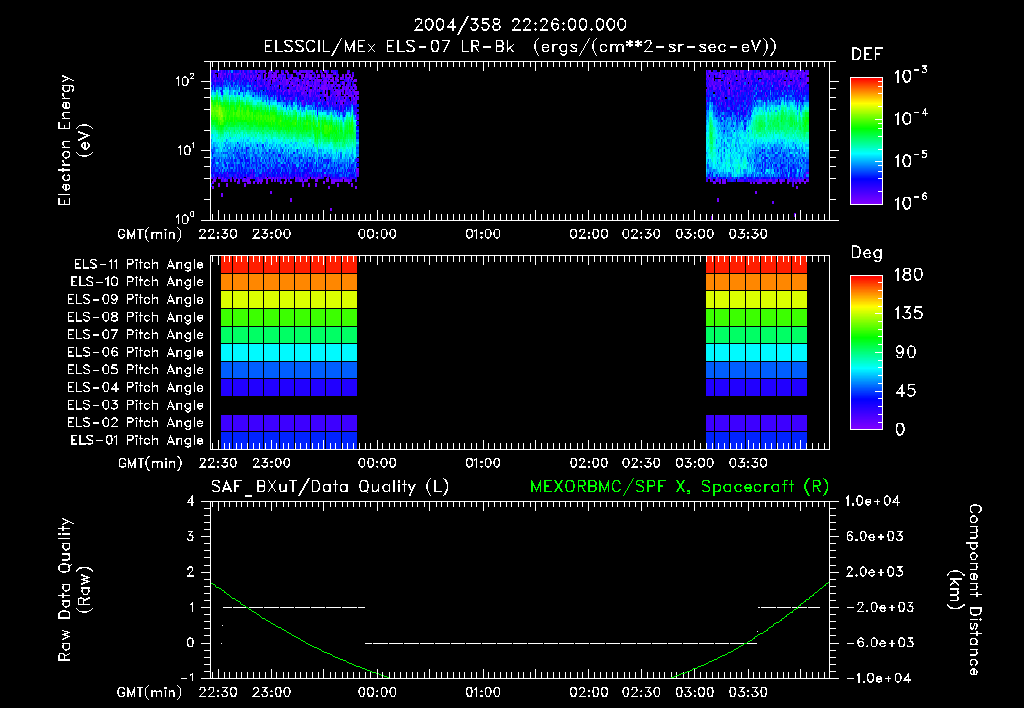Screen dimensions: 1024x708
Task: Click the Electron Energy (eV) axis label
Action: (x=74, y=140)
